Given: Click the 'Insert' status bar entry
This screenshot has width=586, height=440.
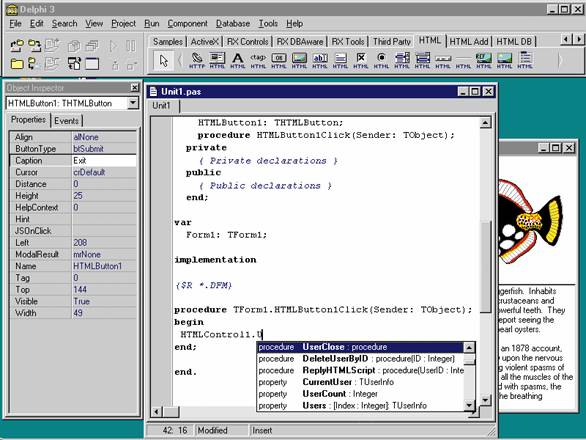Looking at the screenshot, I should 262,430.
